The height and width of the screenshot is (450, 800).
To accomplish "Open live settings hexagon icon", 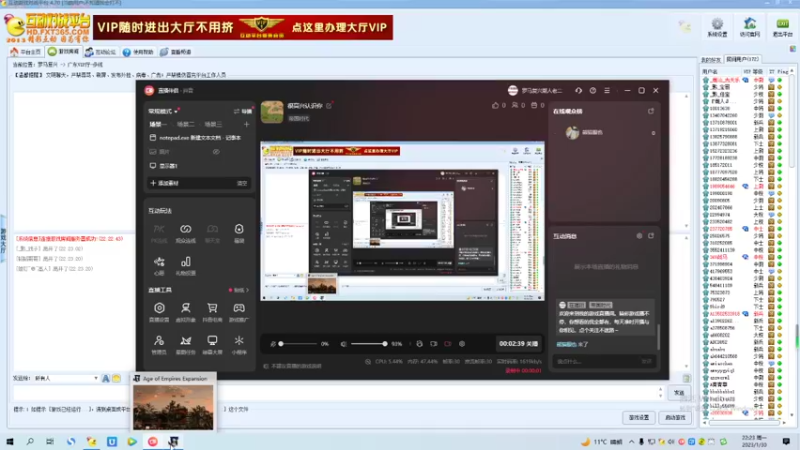I will (159, 312).
